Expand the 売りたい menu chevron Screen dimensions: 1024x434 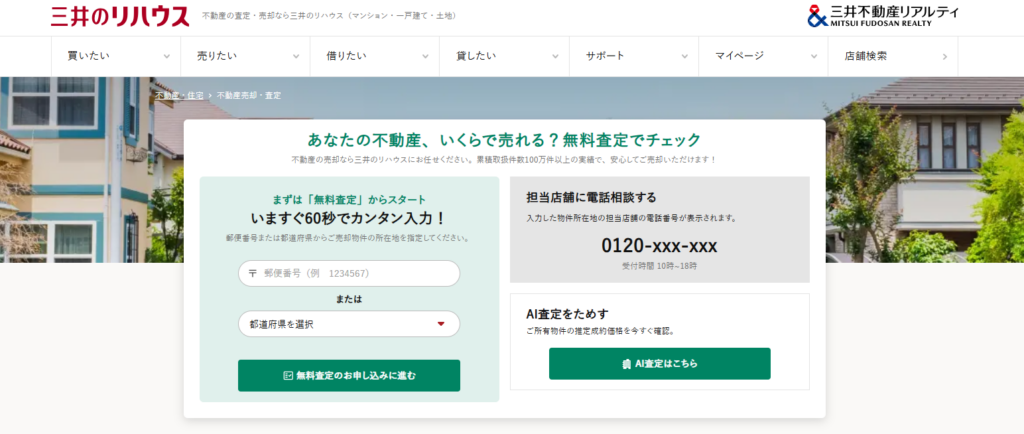[296, 57]
